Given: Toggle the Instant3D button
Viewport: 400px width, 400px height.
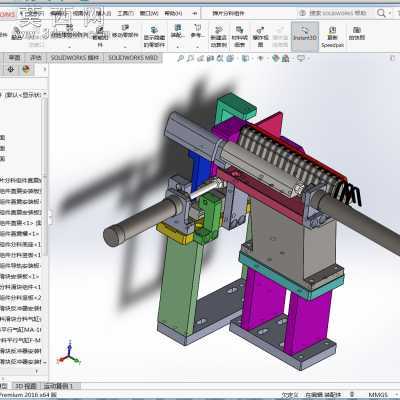Looking at the screenshot, I should (305, 36).
